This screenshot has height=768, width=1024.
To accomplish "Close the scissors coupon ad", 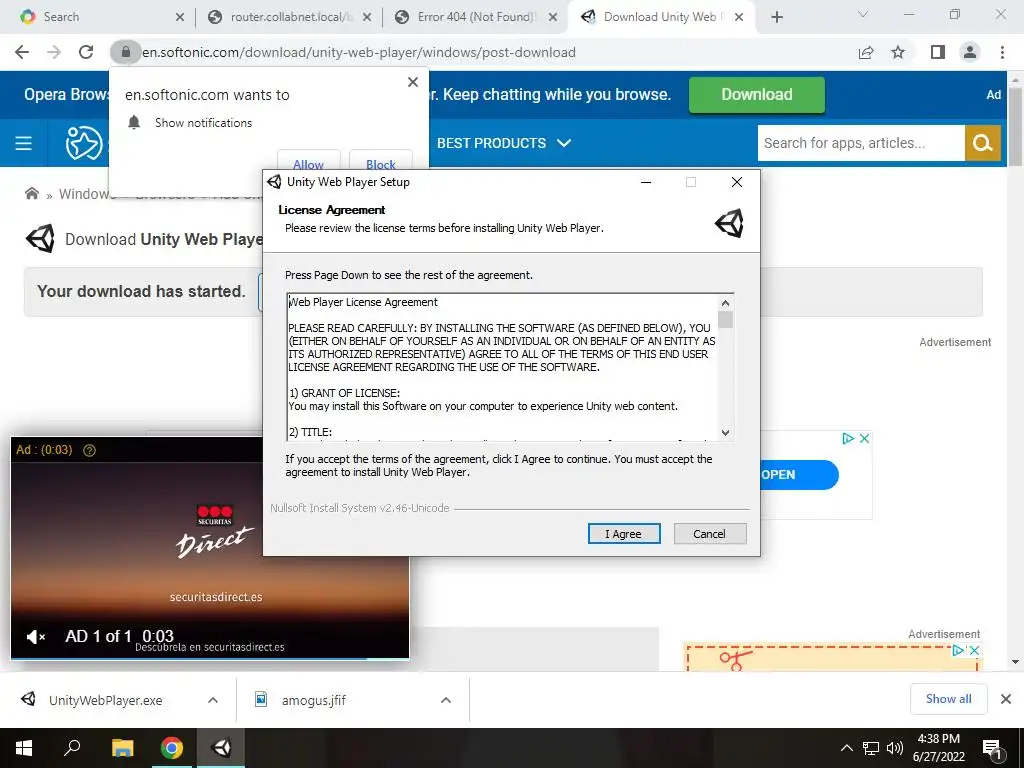I will [x=974, y=650].
